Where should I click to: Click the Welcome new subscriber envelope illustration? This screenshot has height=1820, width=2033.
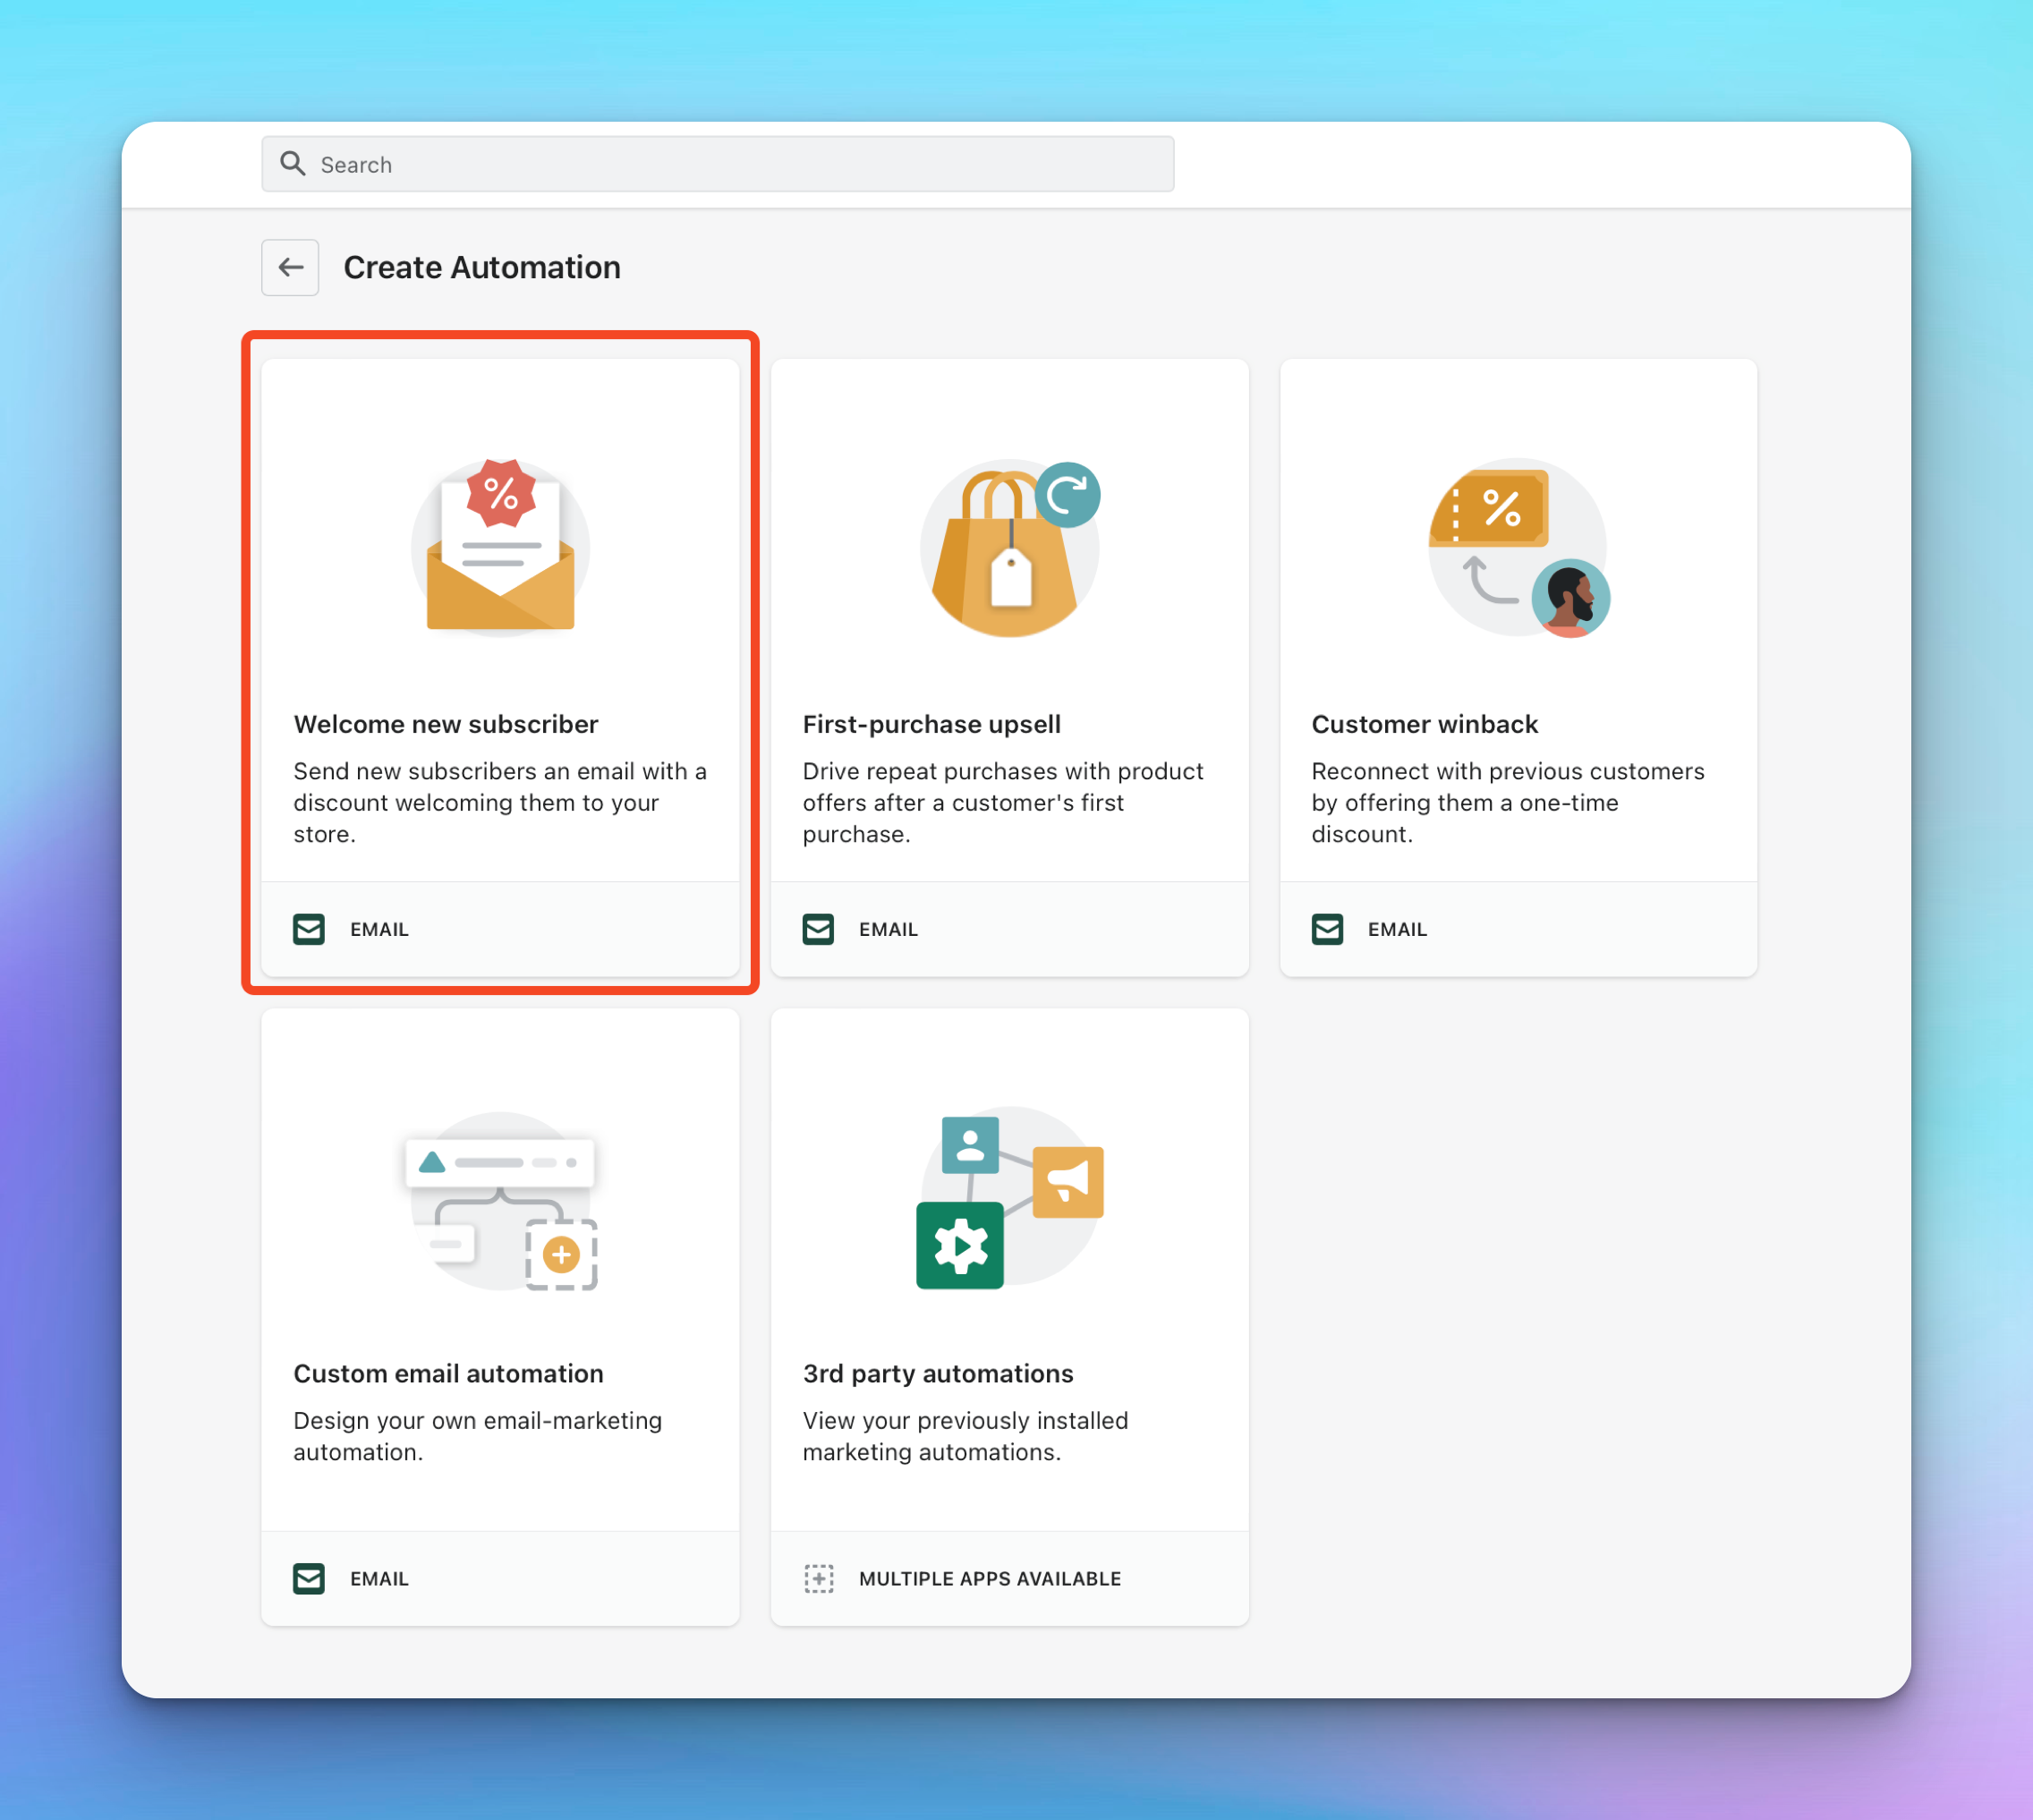pos(500,547)
